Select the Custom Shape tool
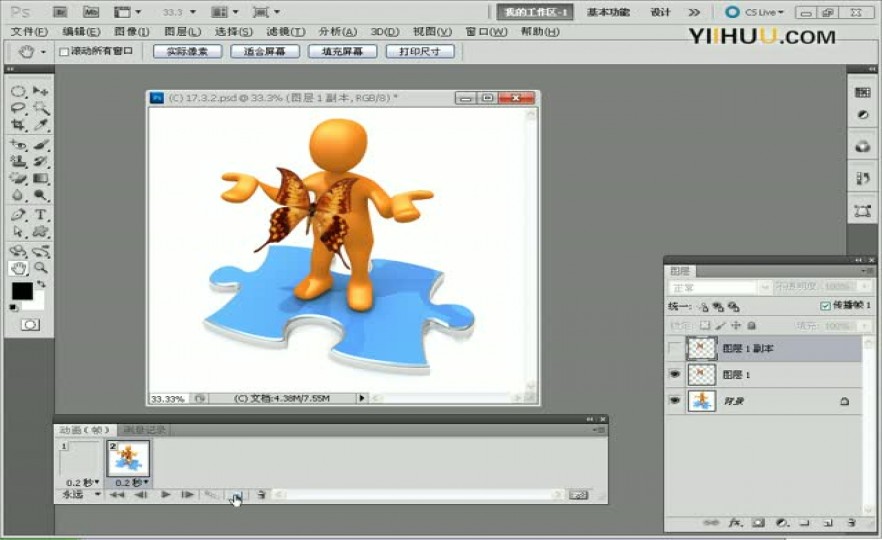The height and width of the screenshot is (540, 882). (x=40, y=231)
